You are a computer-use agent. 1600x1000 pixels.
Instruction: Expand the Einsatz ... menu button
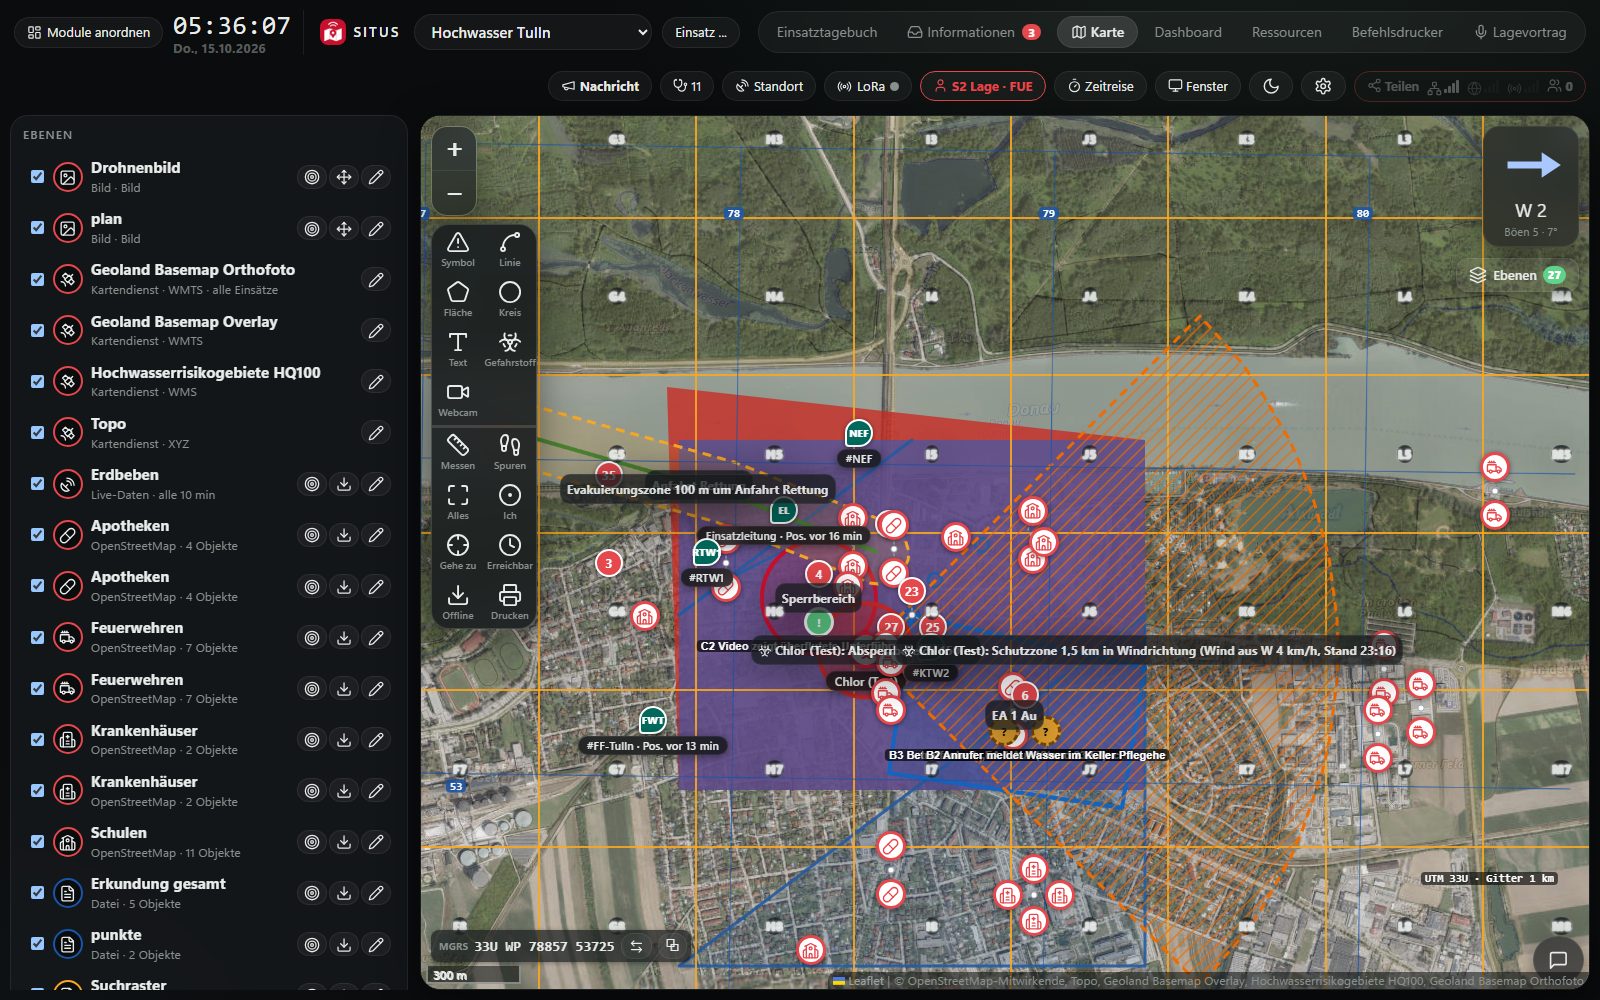click(x=700, y=32)
